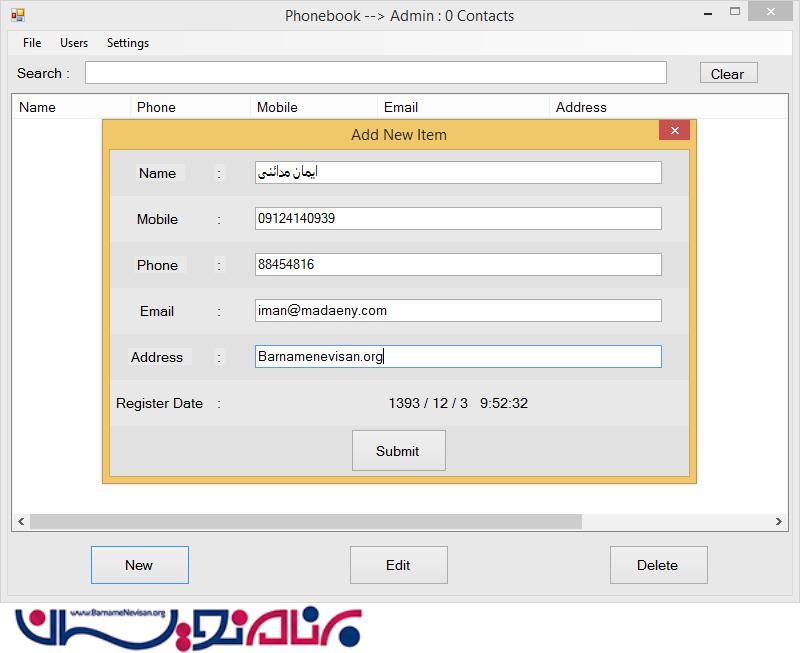Click the Name label in dialog
Image resolution: width=800 pixels, height=653 pixels.
click(157, 173)
